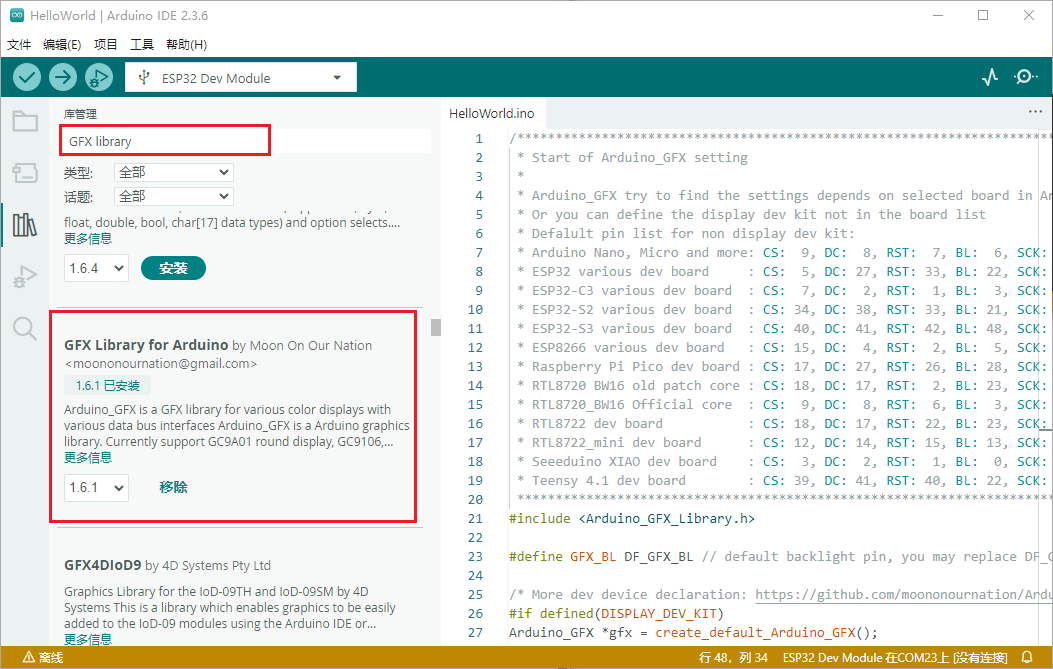This screenshot has height=669, width=1053.
Task: Click the Upload arrow icon
Action: pyautogui.click(x=62, y=78)
